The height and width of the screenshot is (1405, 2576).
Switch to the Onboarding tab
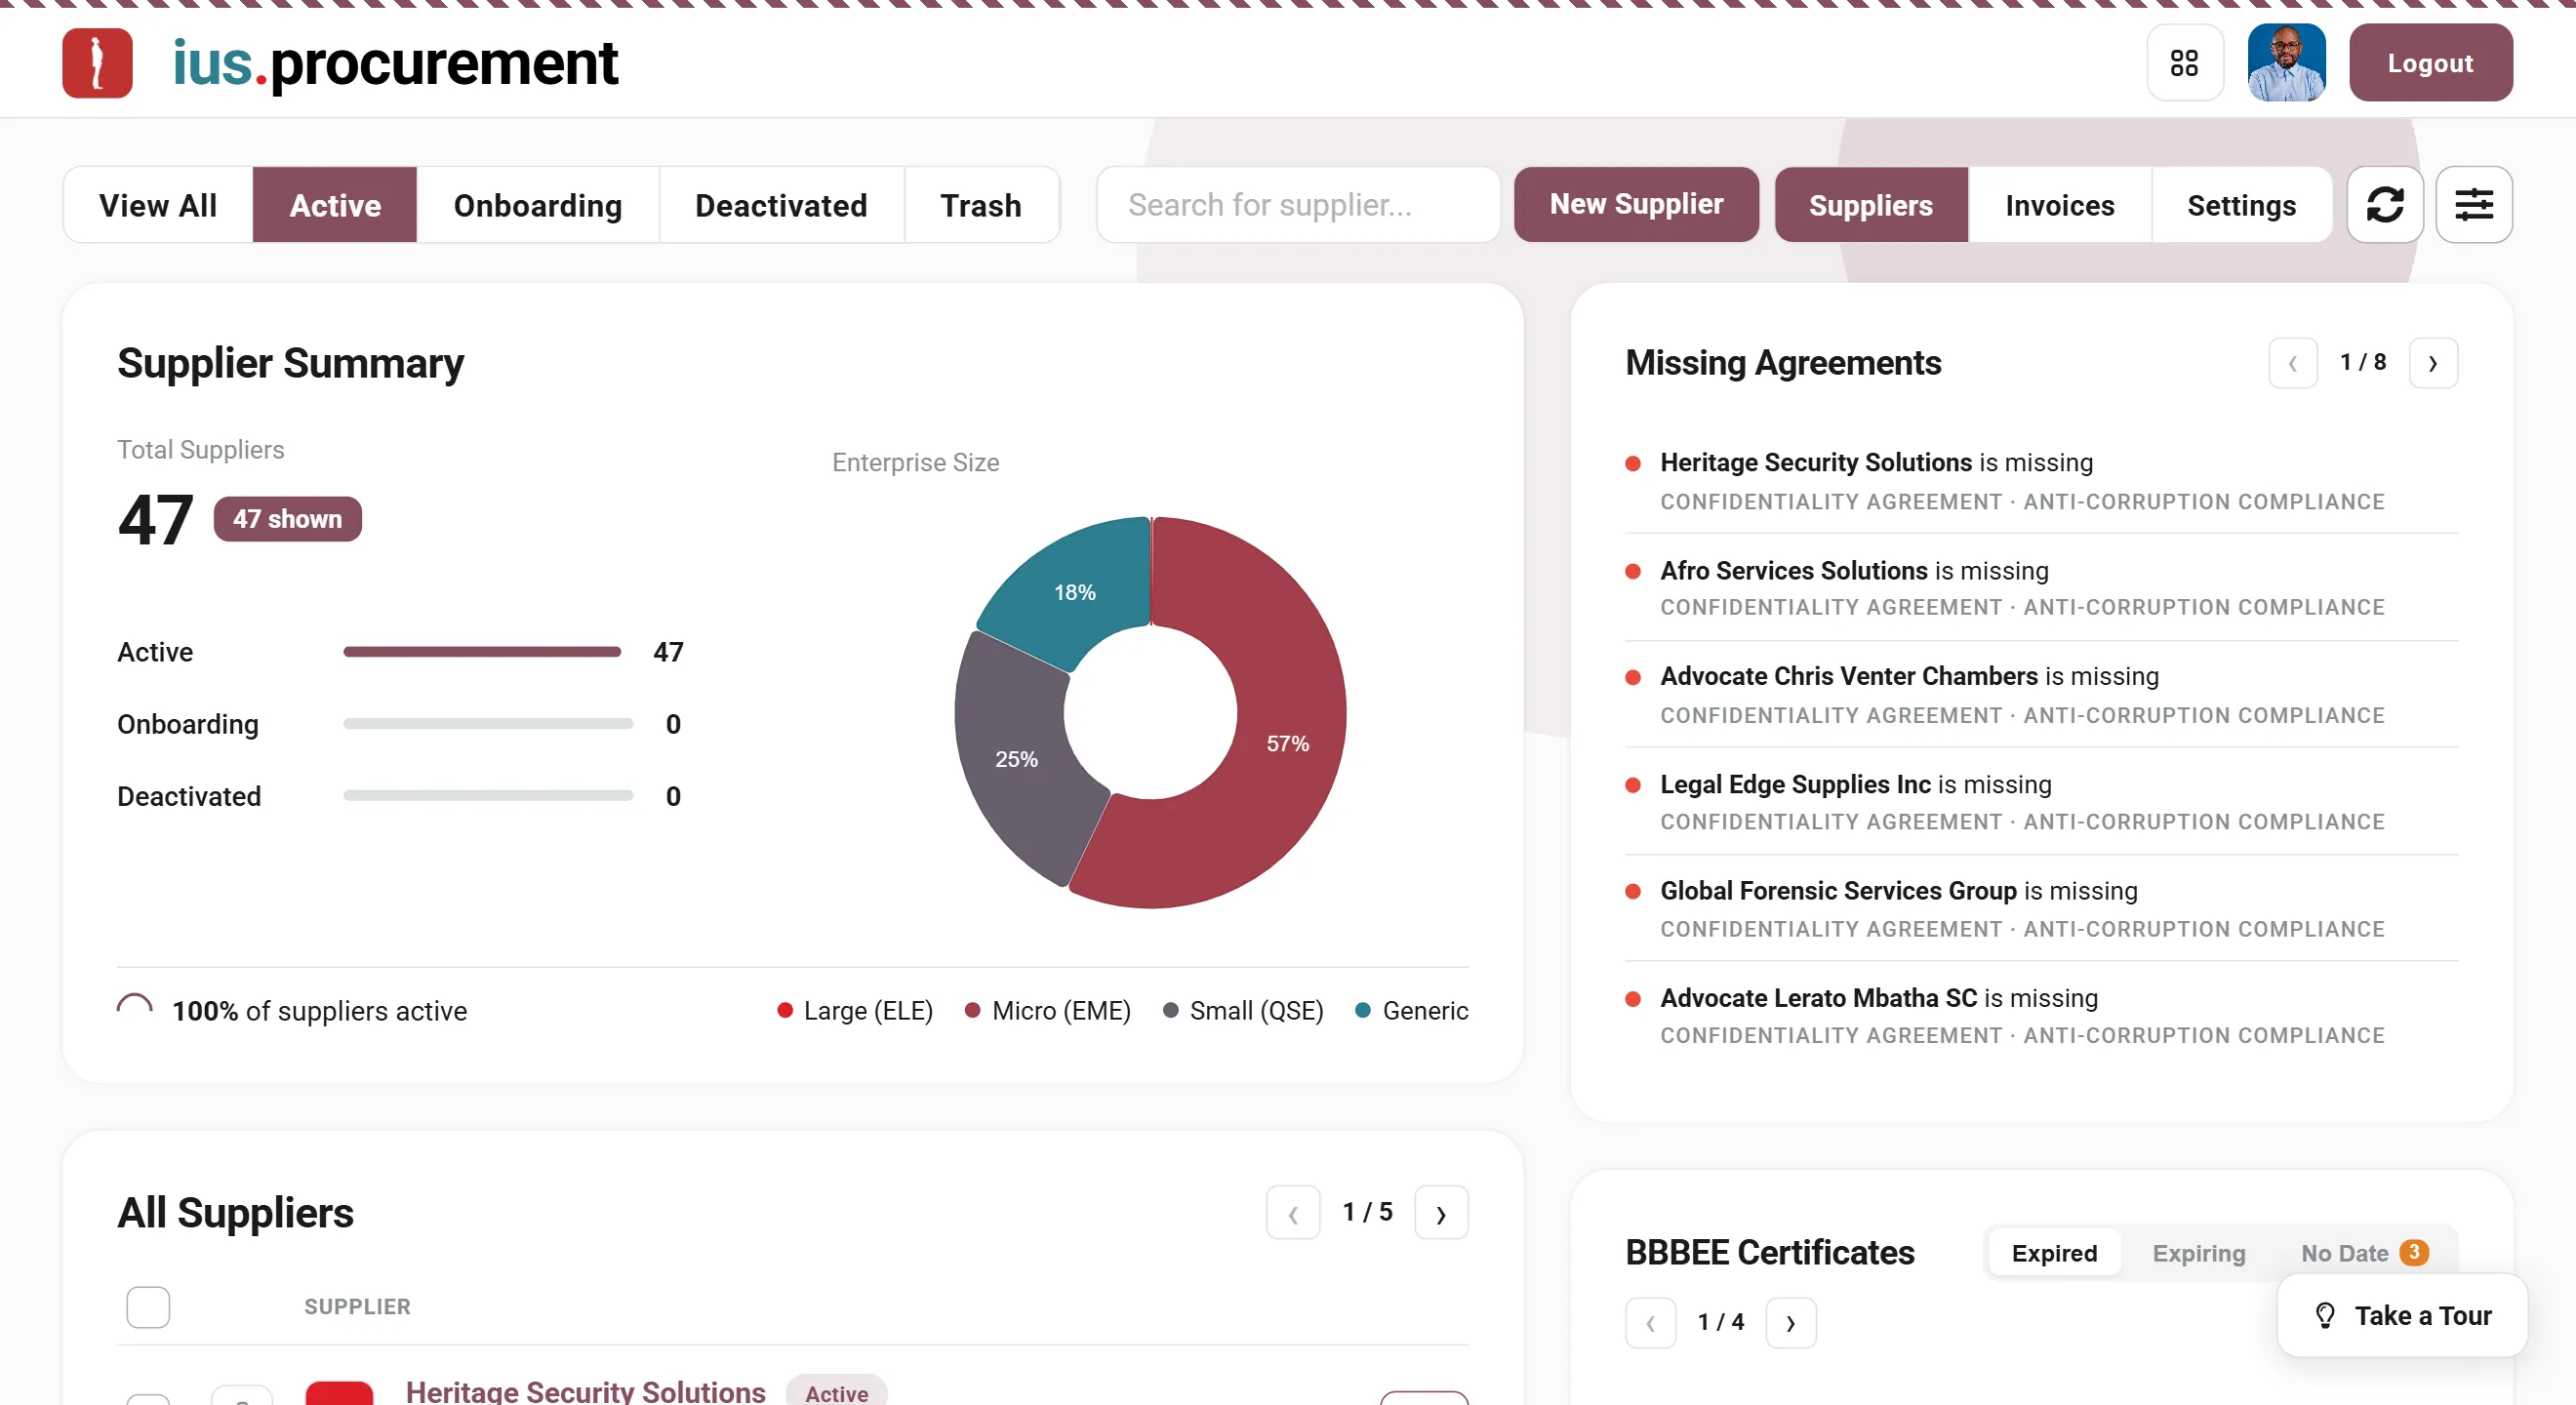[538, 205]
